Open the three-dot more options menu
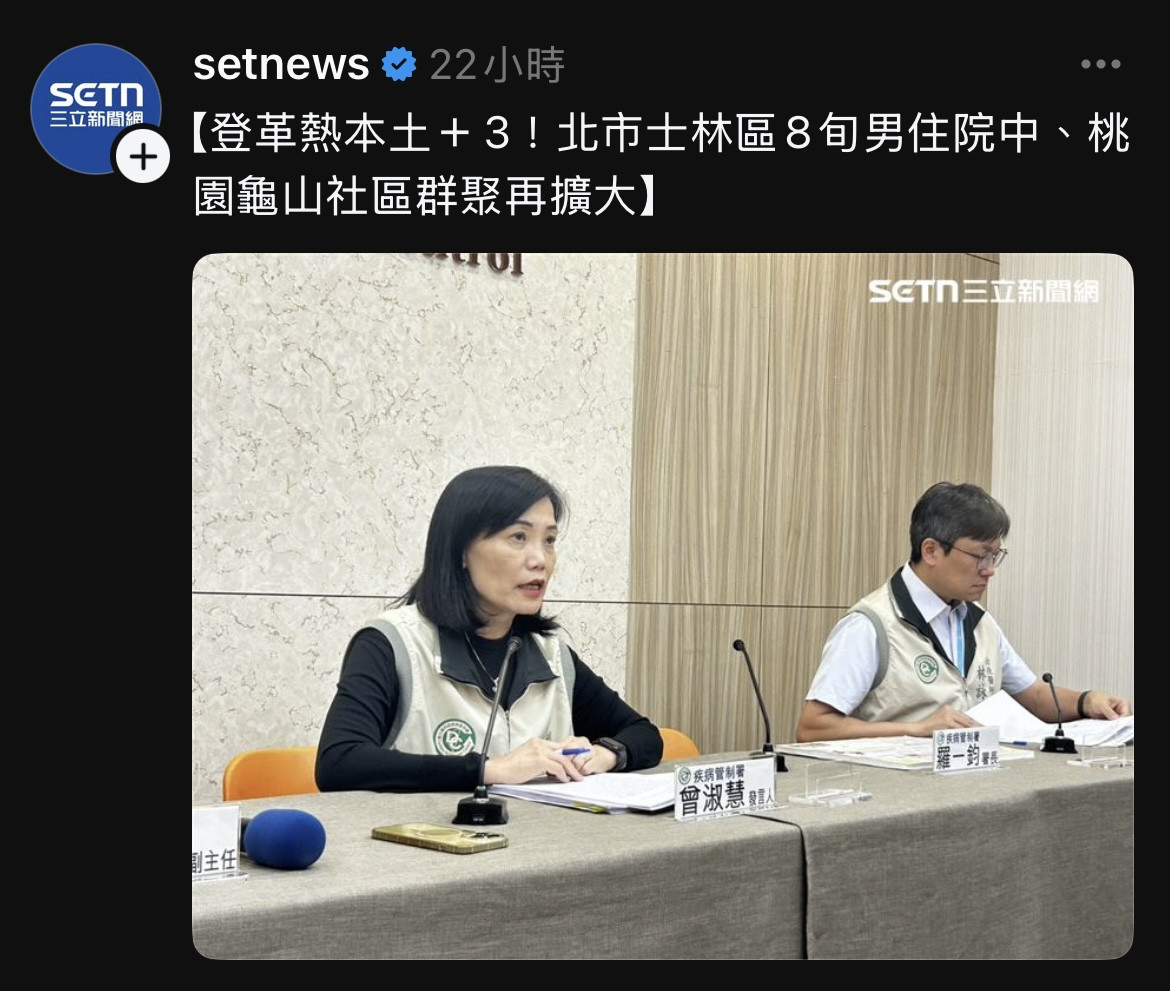The image size is (1170, 991). pos(1101,64)
